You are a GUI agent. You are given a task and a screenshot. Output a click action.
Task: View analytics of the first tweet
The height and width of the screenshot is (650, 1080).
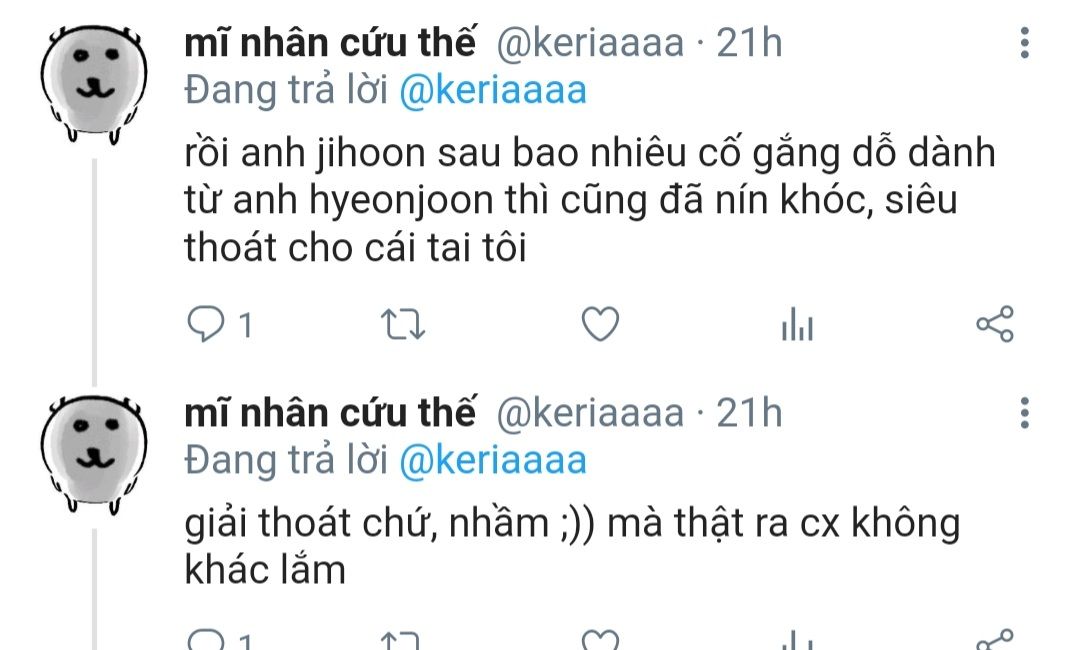point(798,324)
